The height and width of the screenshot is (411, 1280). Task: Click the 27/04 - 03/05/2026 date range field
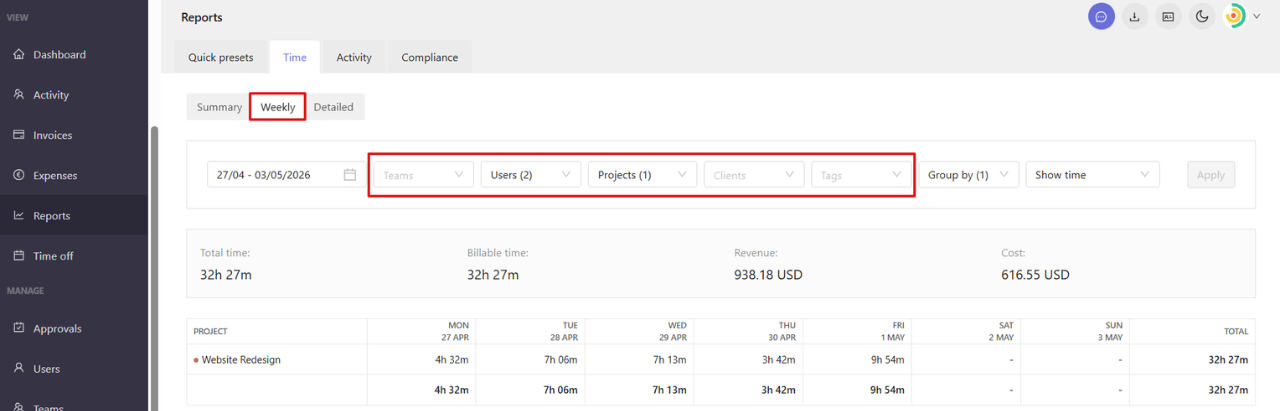tap(286, 175)
